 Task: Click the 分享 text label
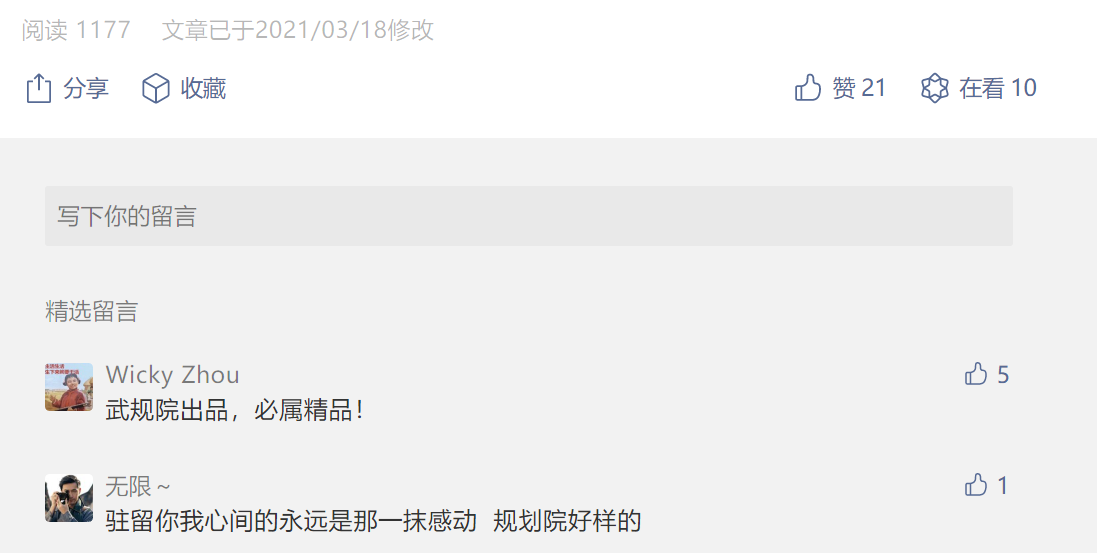click(86, 88)
